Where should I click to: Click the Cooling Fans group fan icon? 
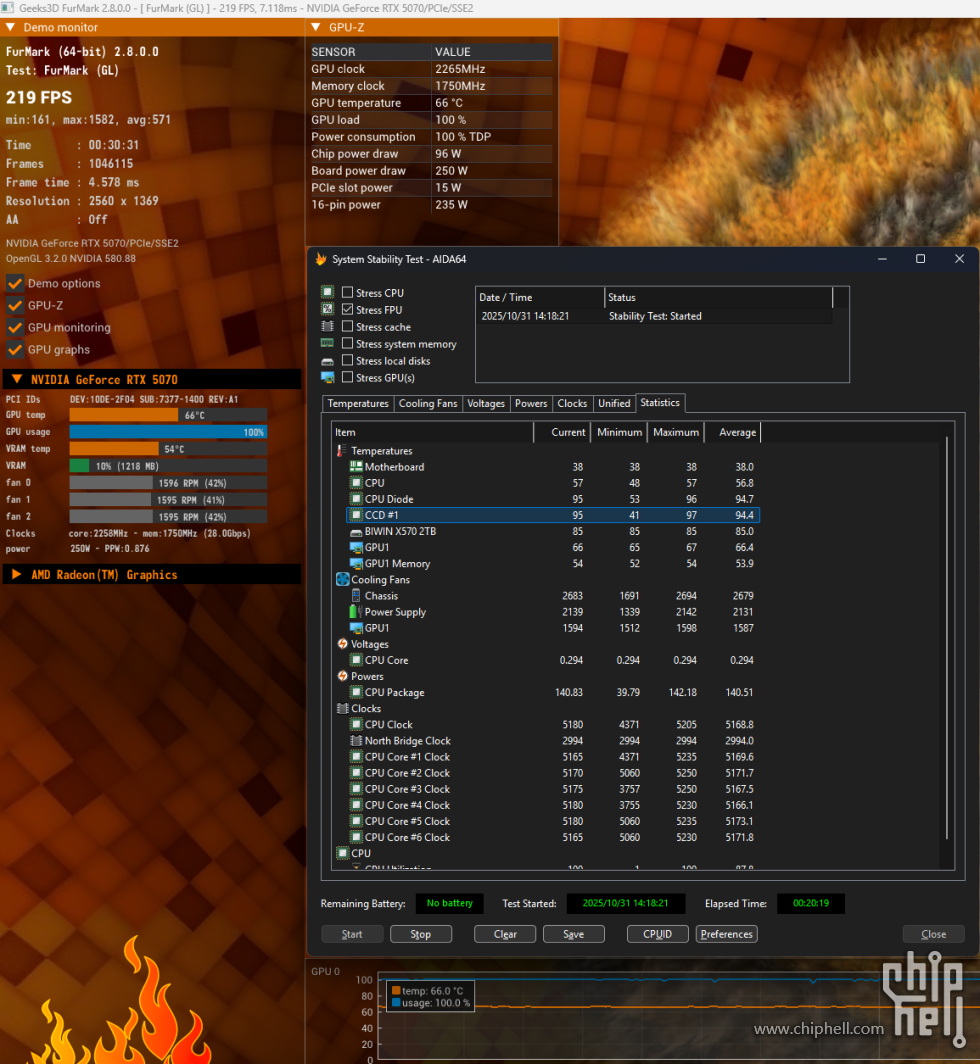343,580
